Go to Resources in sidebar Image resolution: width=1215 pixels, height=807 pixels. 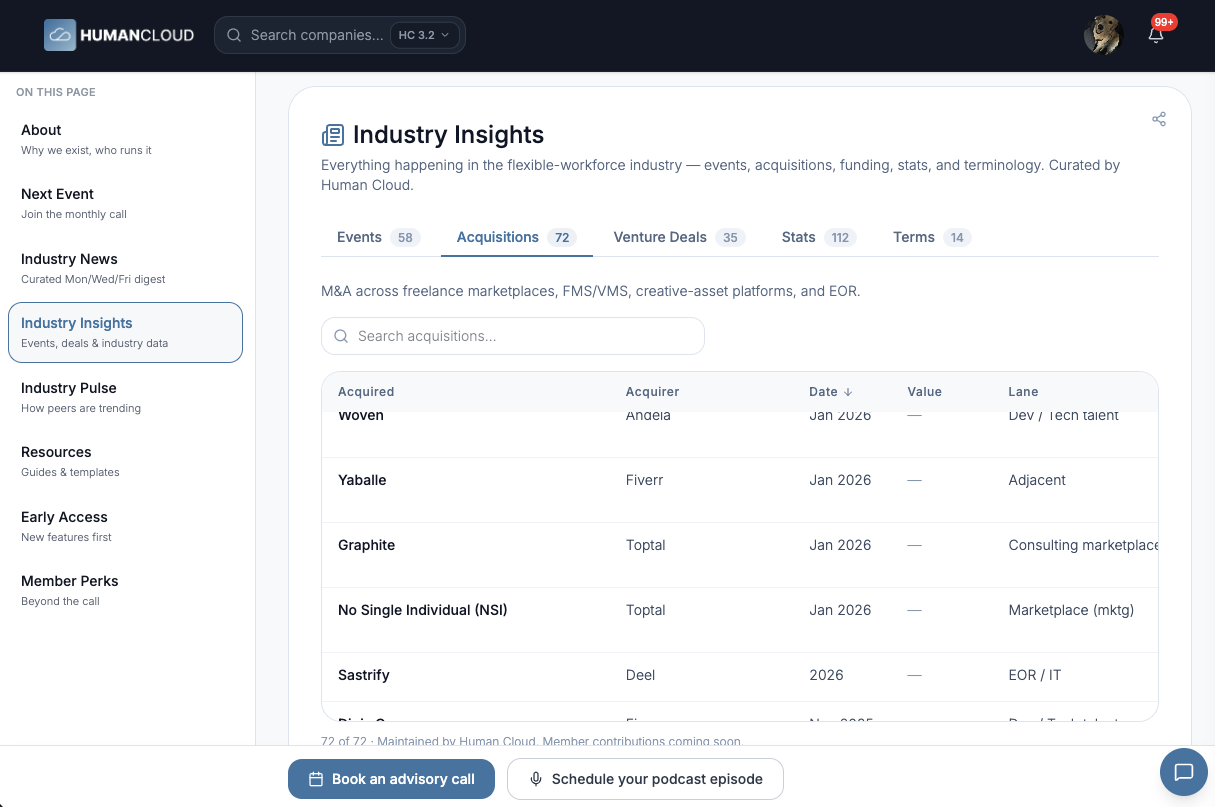pyautogui.click(x=125, y=461)
